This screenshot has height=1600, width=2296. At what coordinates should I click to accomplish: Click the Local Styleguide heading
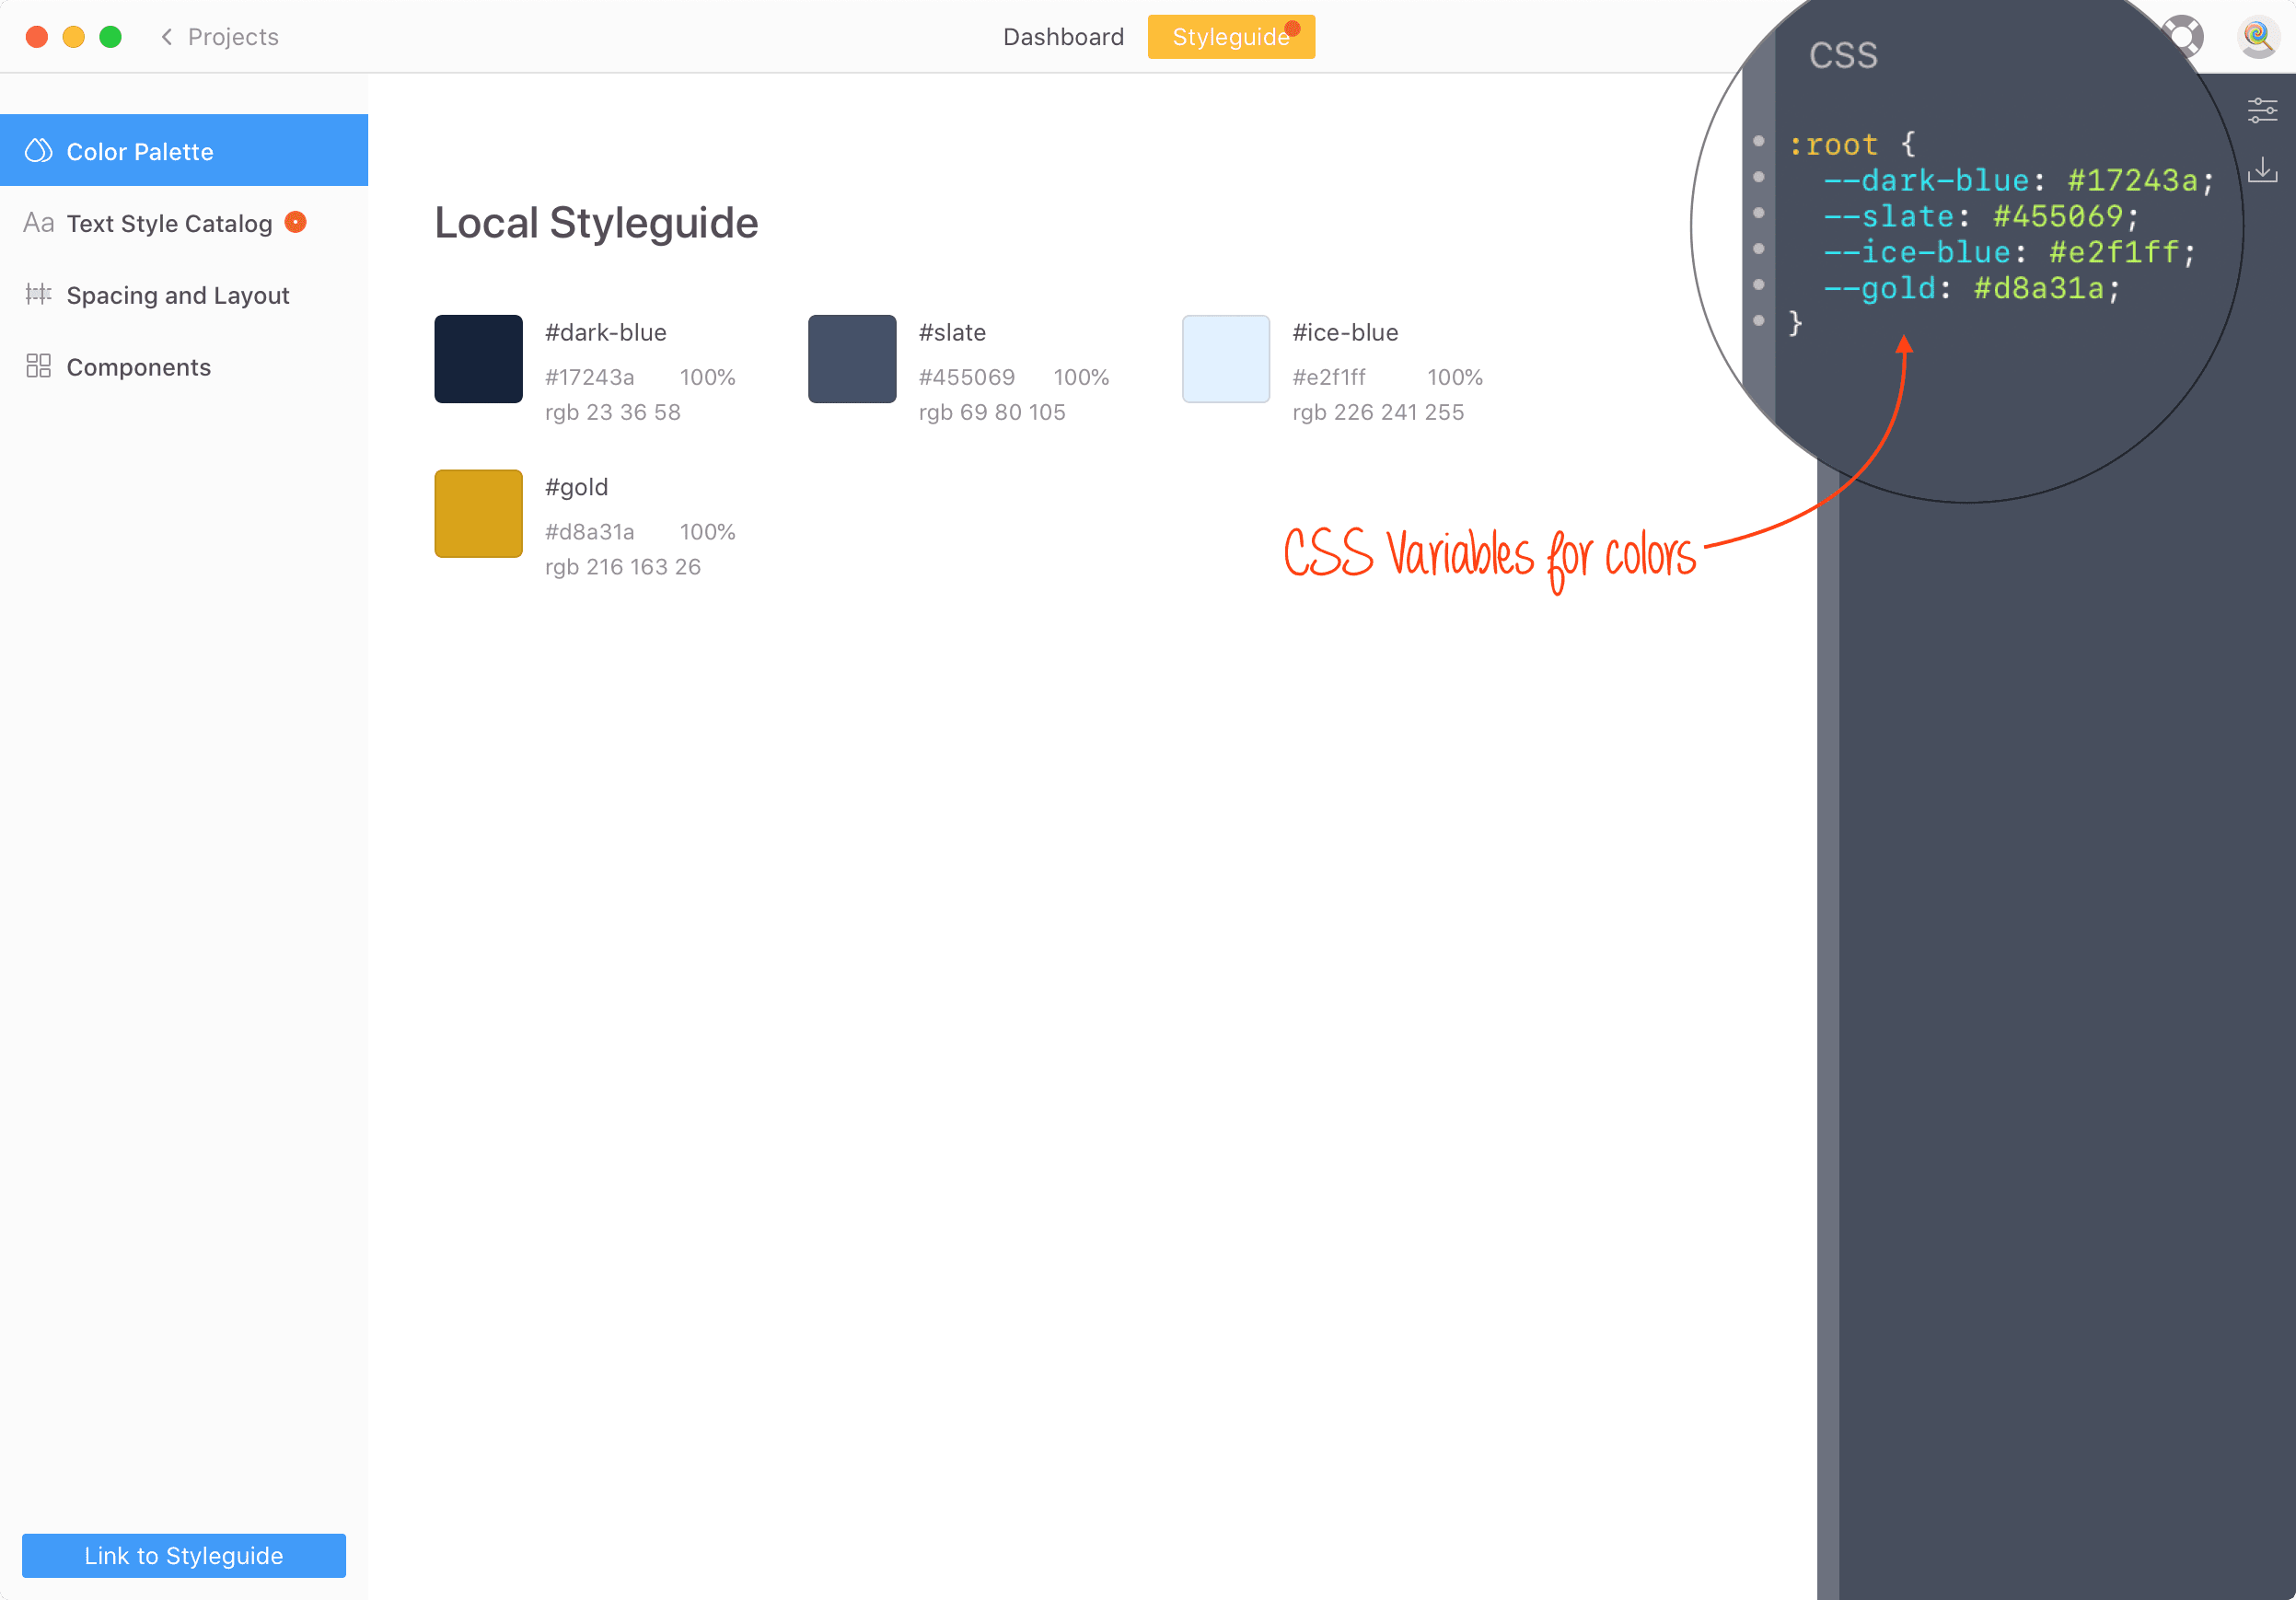(x=596, y=222)
